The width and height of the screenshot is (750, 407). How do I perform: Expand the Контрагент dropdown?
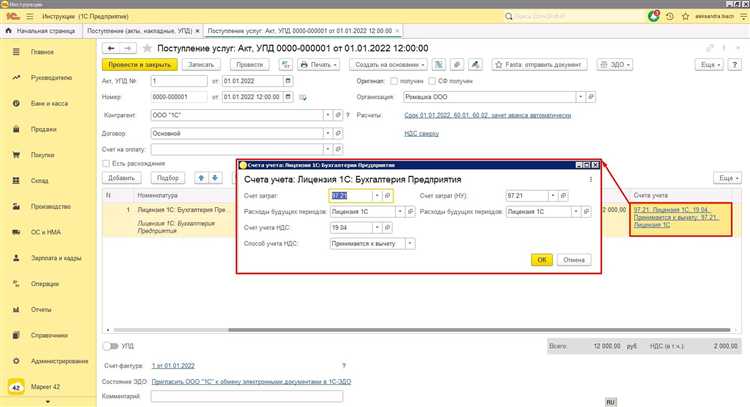click(x=328, y=115)
